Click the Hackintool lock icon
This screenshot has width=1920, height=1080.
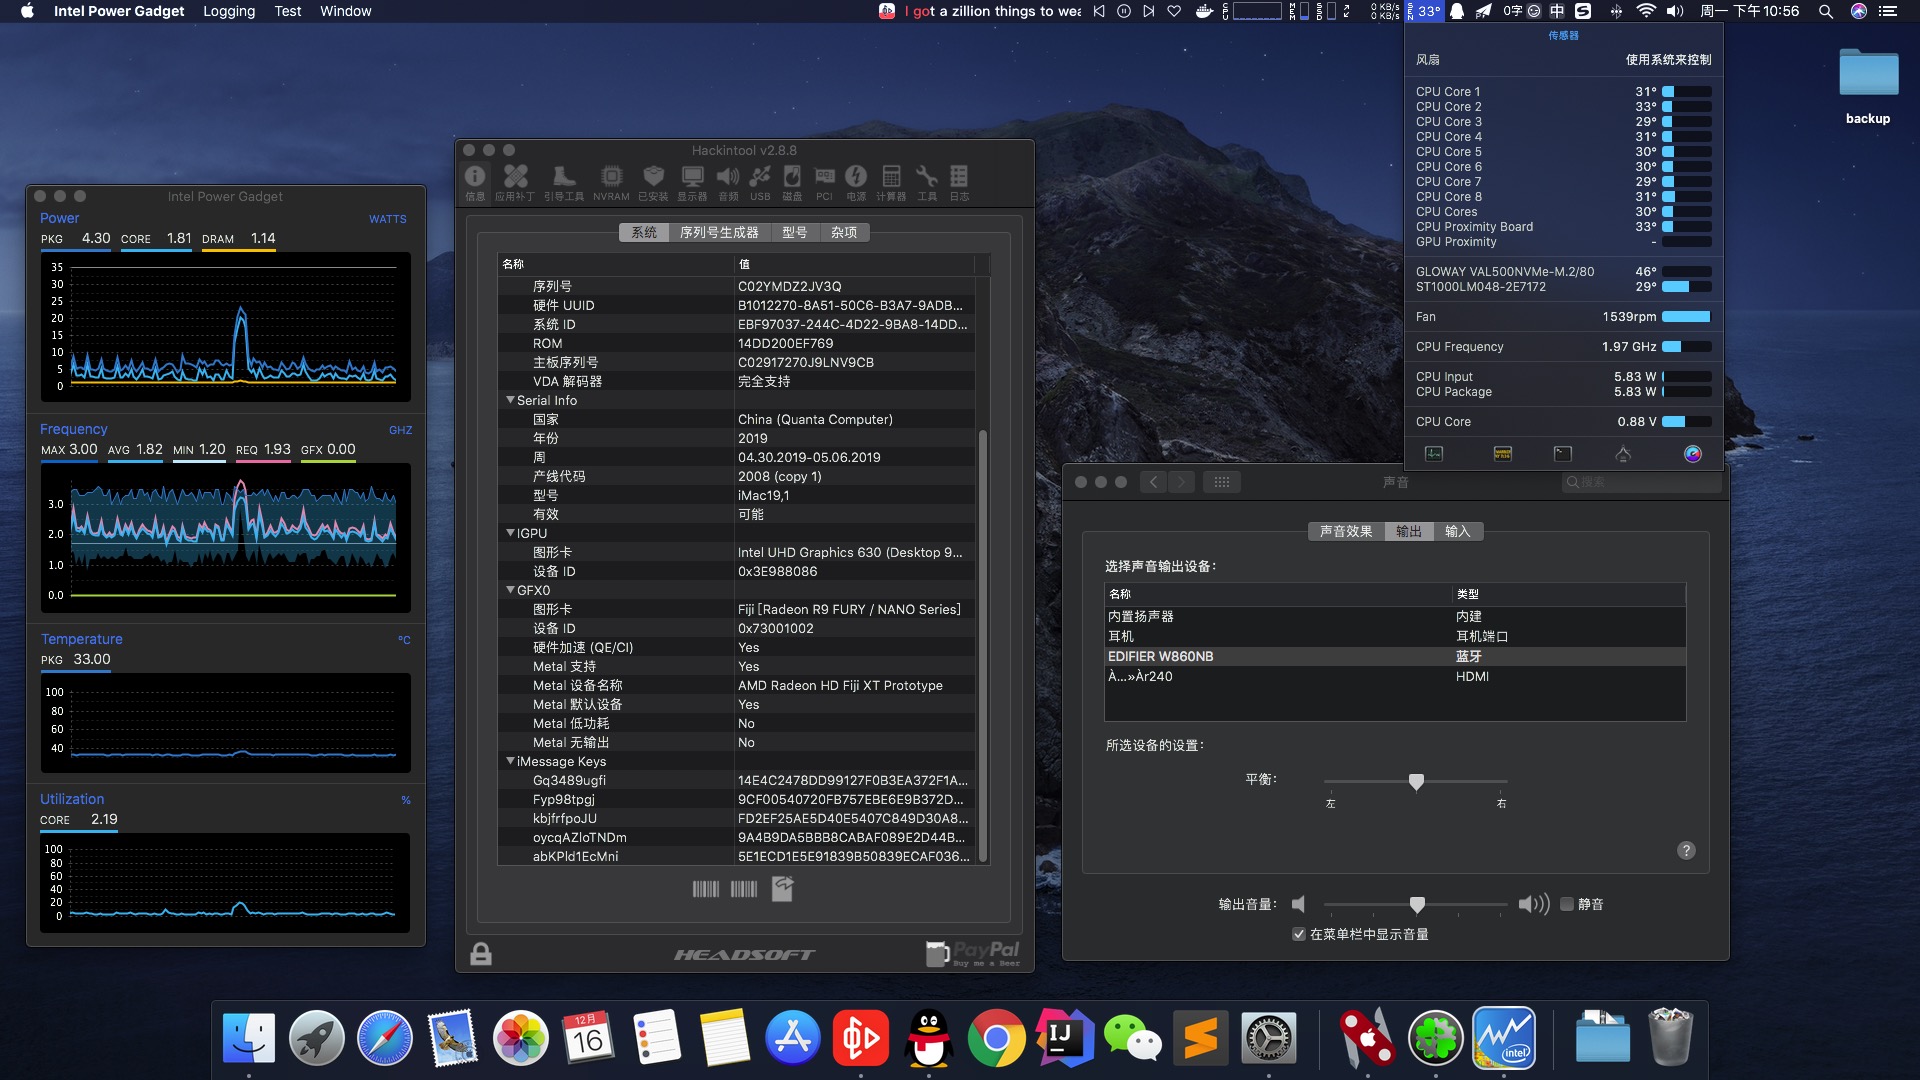pyautogui.click(x=481, y=953)
